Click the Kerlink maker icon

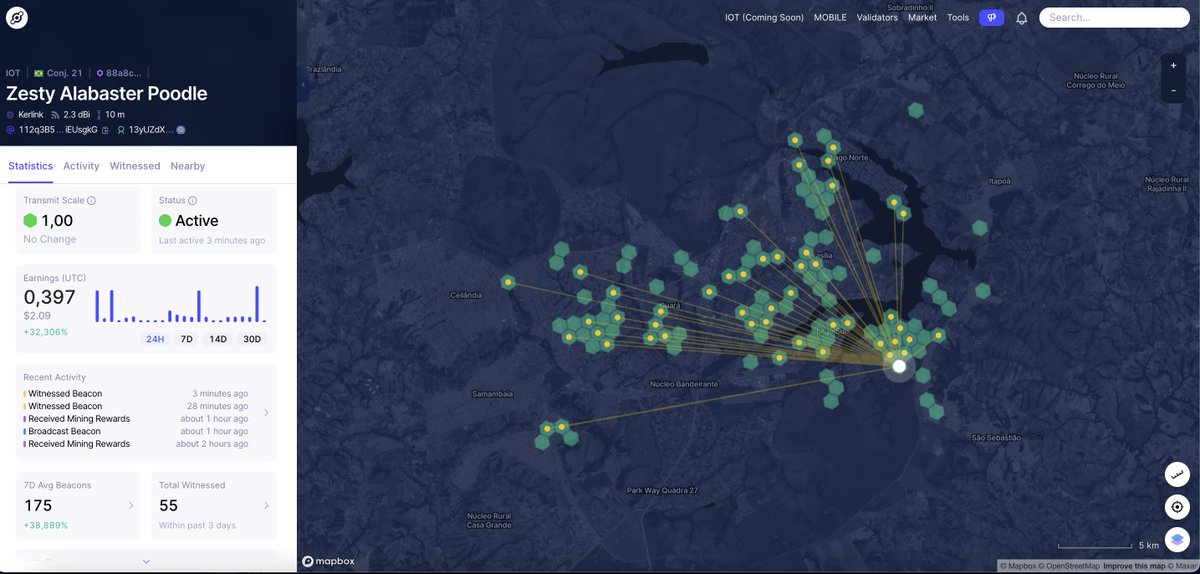point(11,115)
